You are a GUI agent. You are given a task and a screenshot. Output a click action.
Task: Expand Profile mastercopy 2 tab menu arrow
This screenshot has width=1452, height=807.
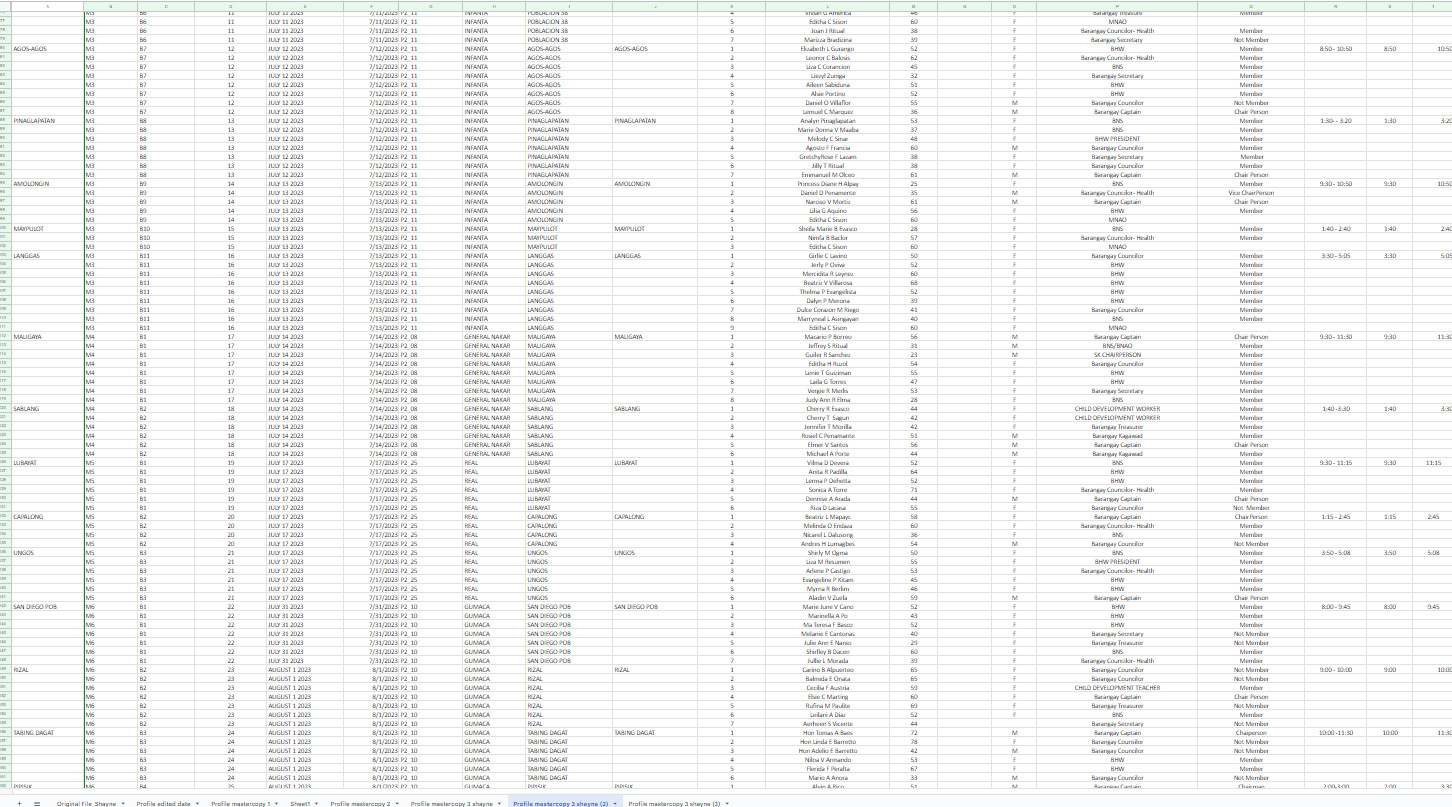pyautogui.click(x=397, y=803)
